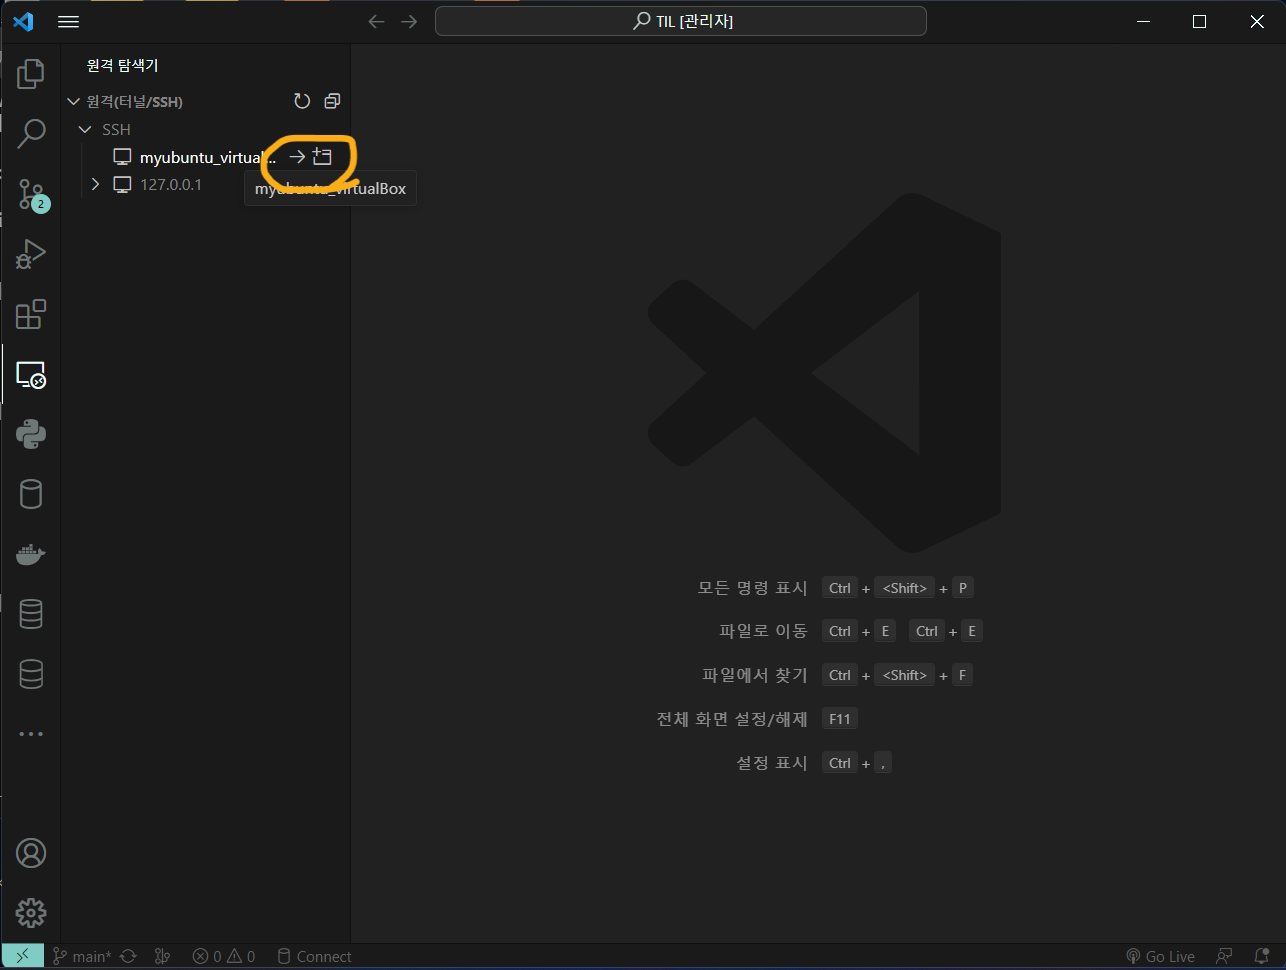Click Go Live in status bar

pos(1161,956)
